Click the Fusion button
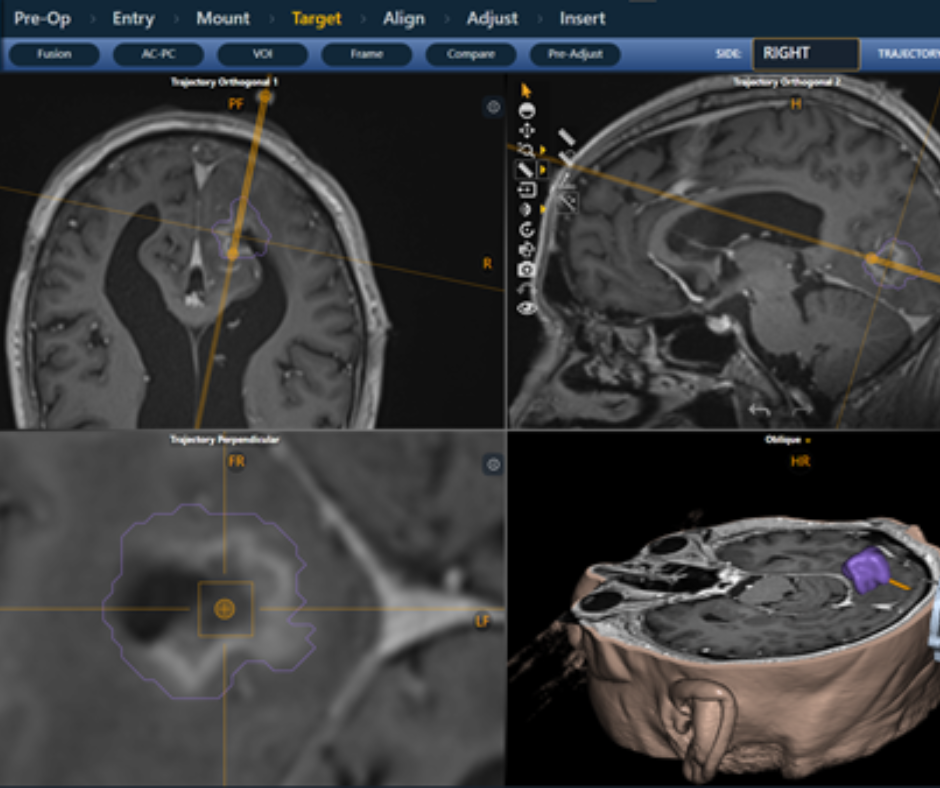 52,55
